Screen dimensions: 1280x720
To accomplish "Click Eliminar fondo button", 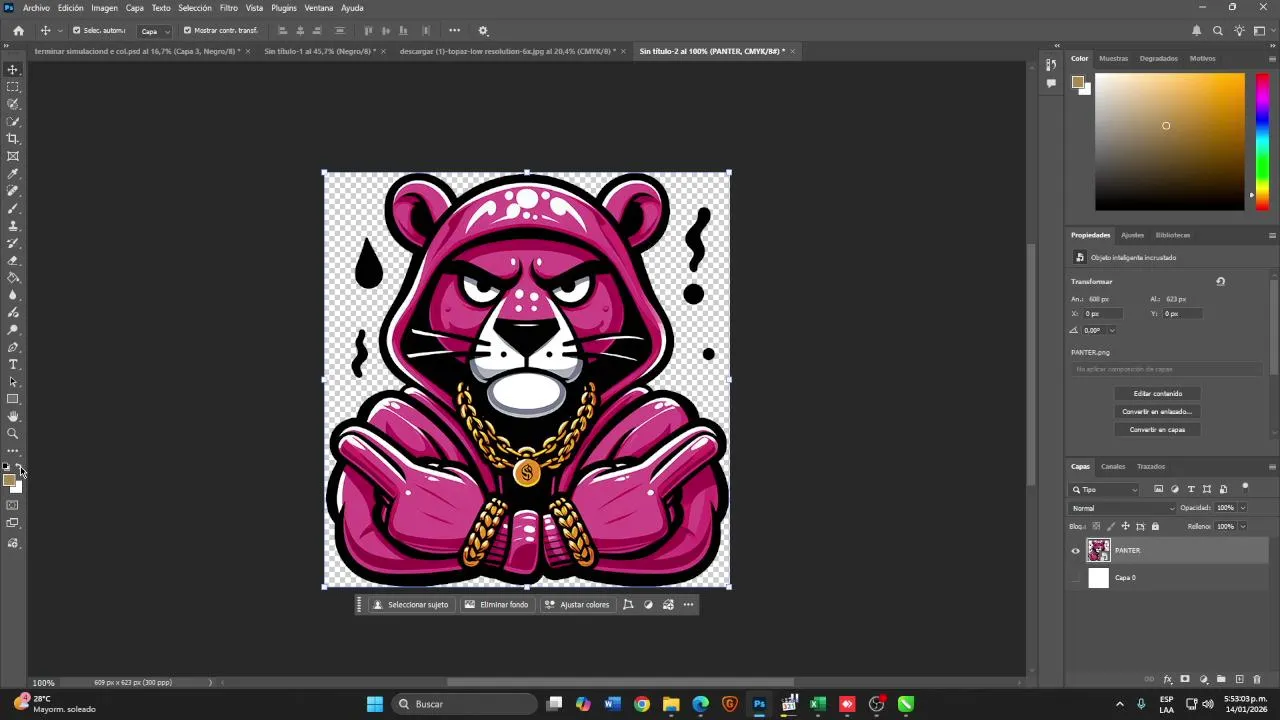I will [x=497, y=604].
